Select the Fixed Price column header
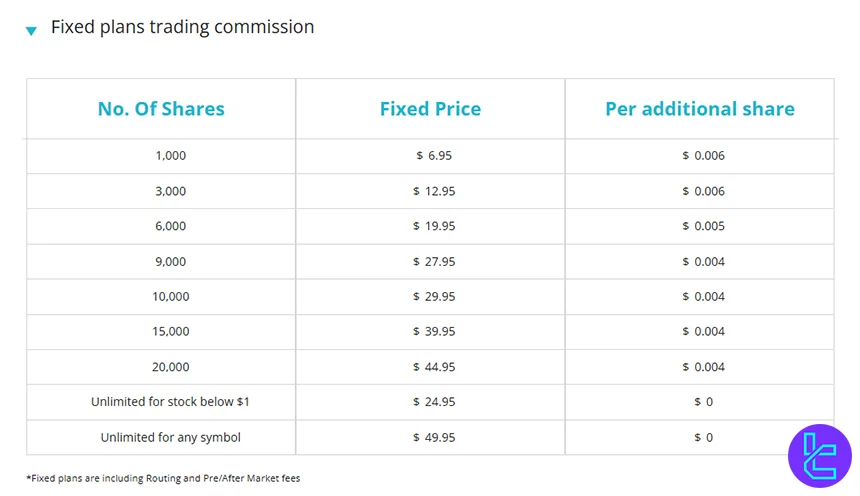 [430, 109]
